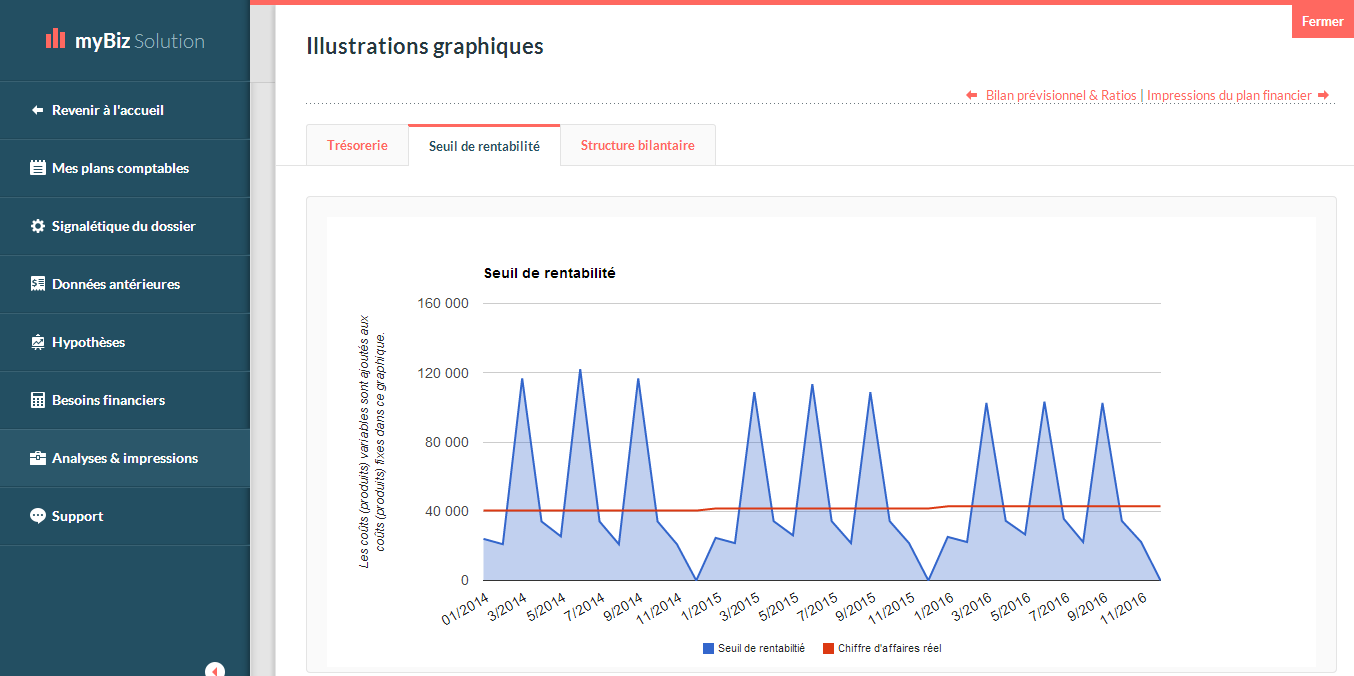Click the myBiz Solution bar-chart logo icon

pyautogui.click(x=55, y=39)
